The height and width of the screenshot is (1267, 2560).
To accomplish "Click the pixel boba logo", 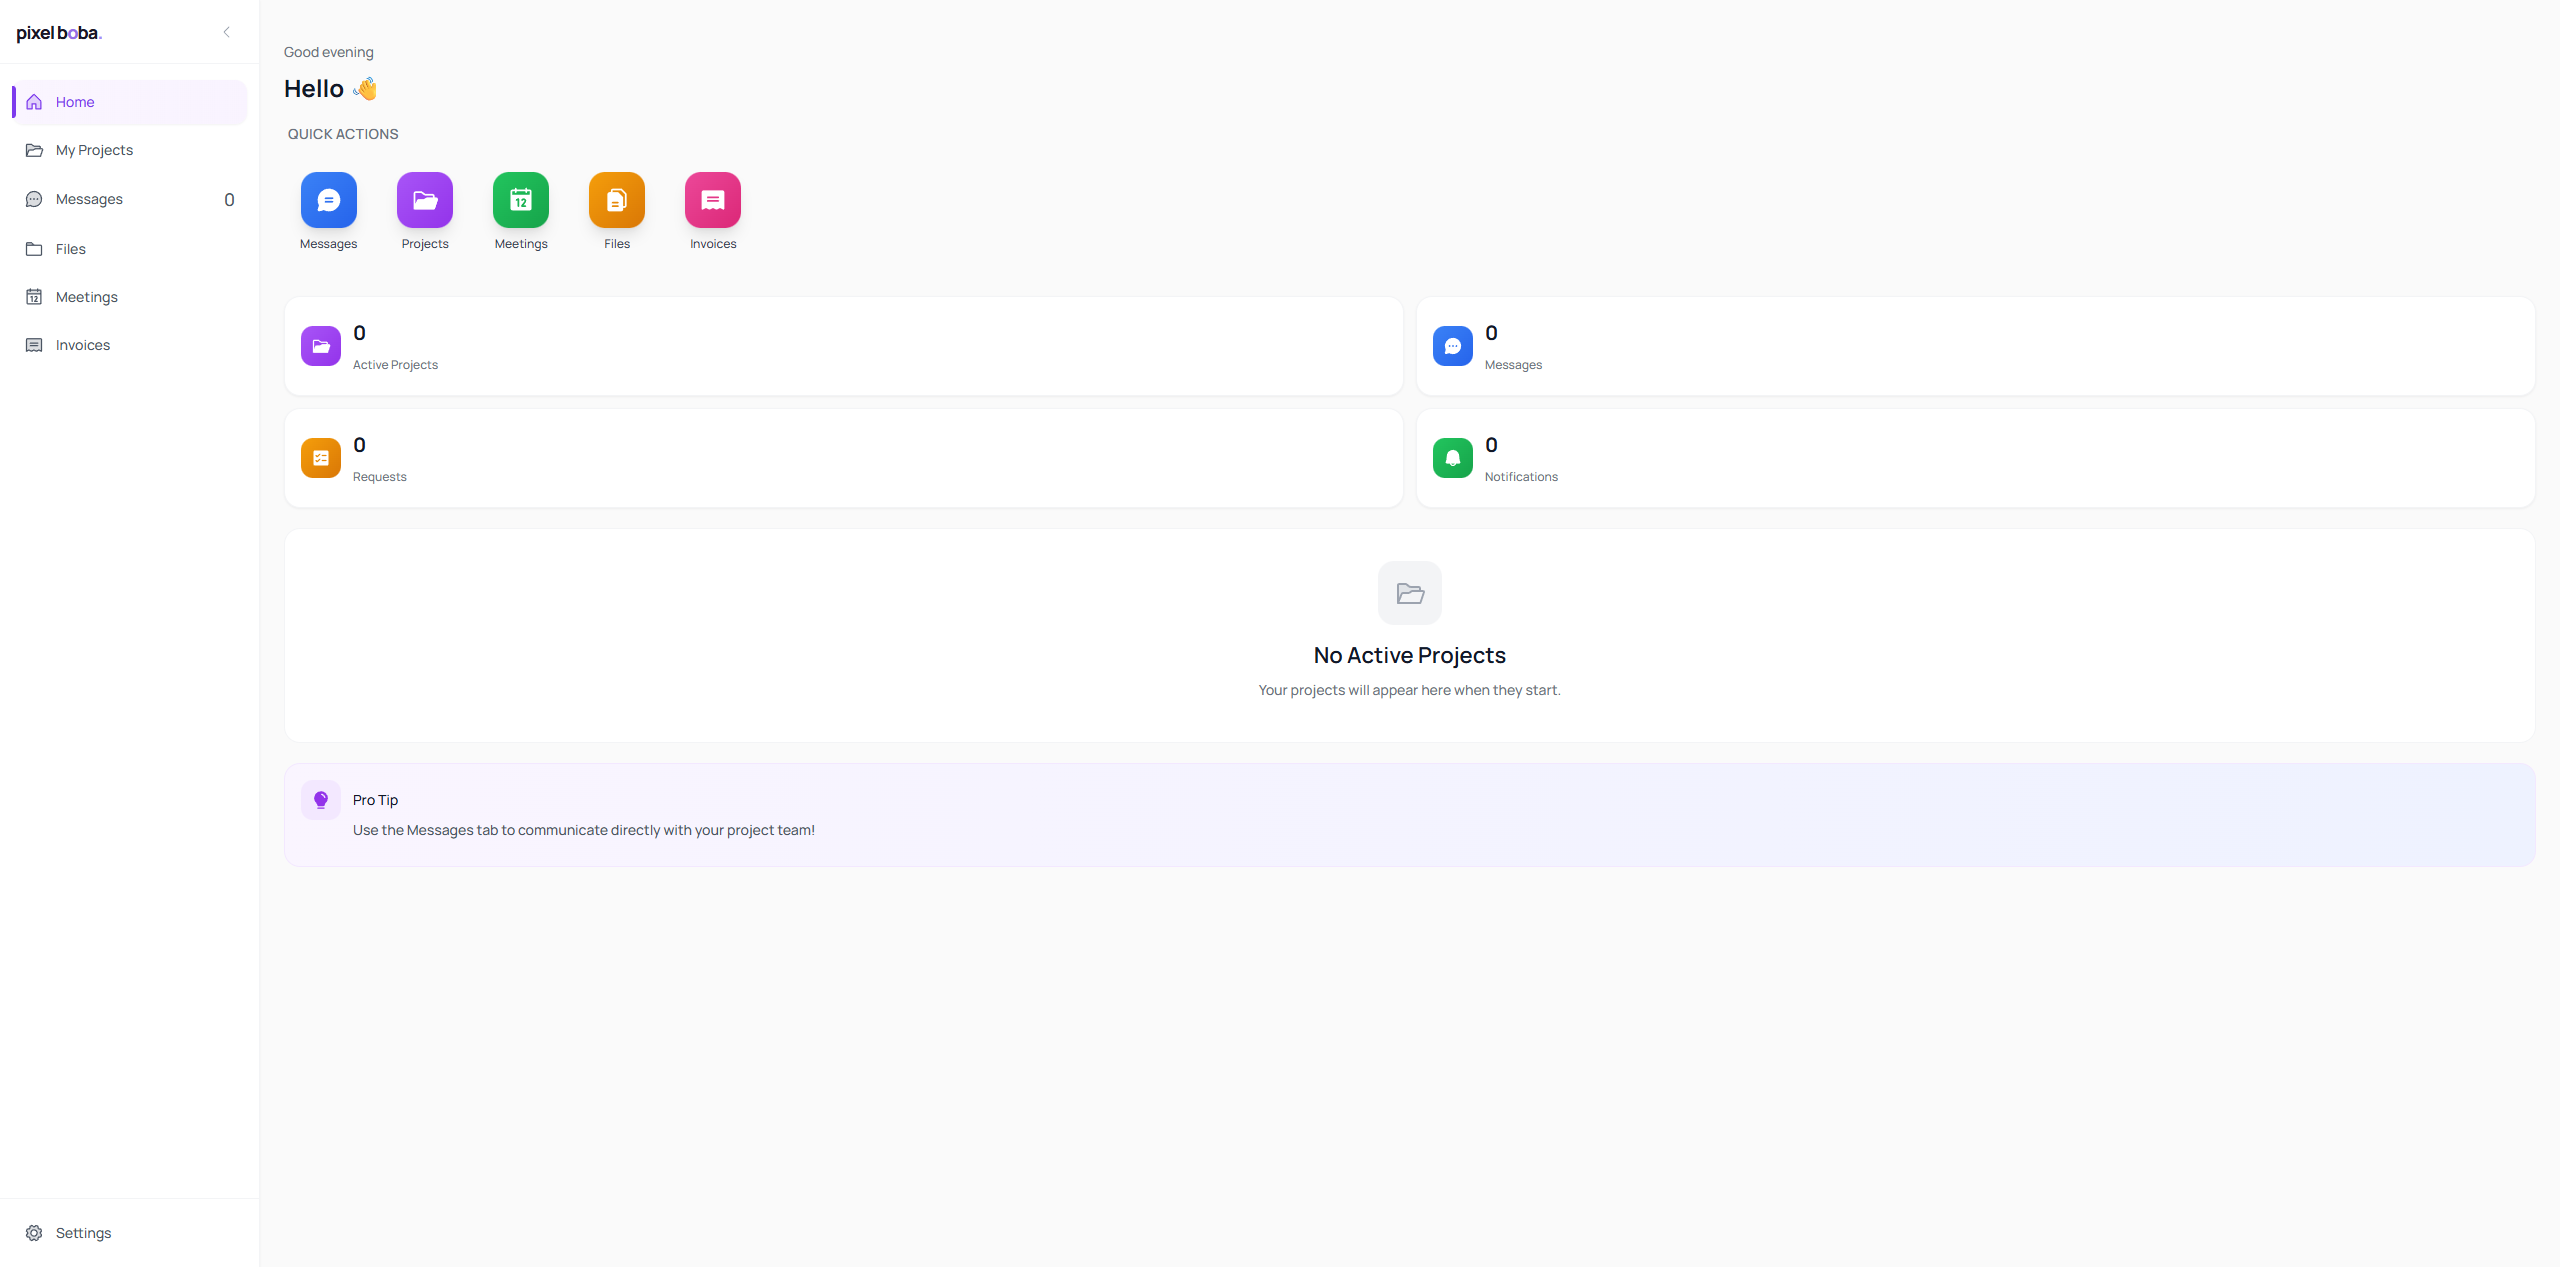I will point(59,32).
